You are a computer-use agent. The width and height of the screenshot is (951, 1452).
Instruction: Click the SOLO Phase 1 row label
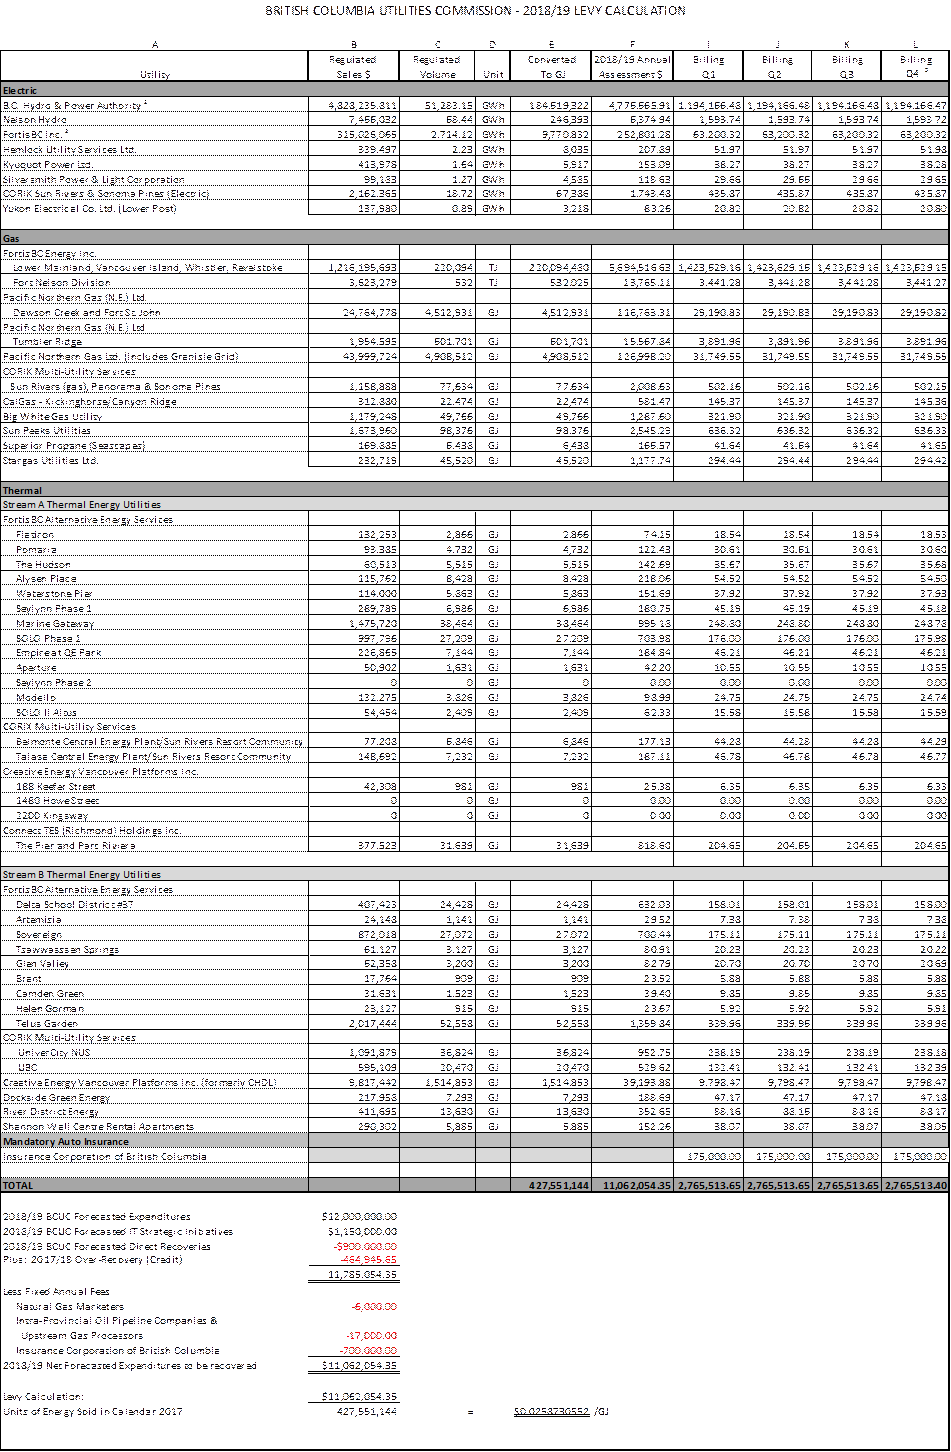coord(49,638)
